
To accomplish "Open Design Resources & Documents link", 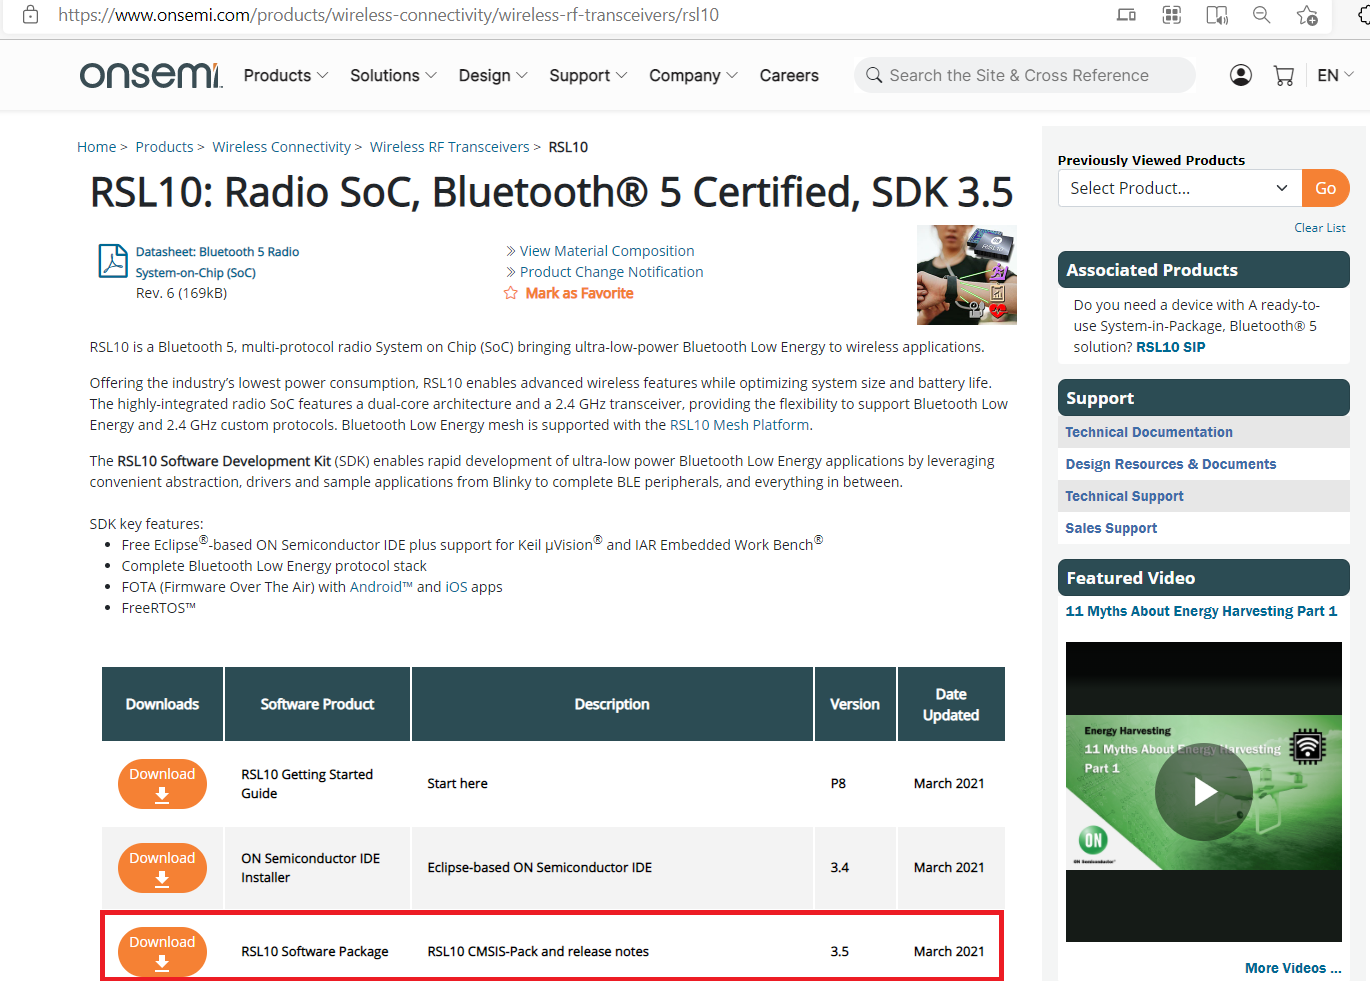I will [1170, 464].
